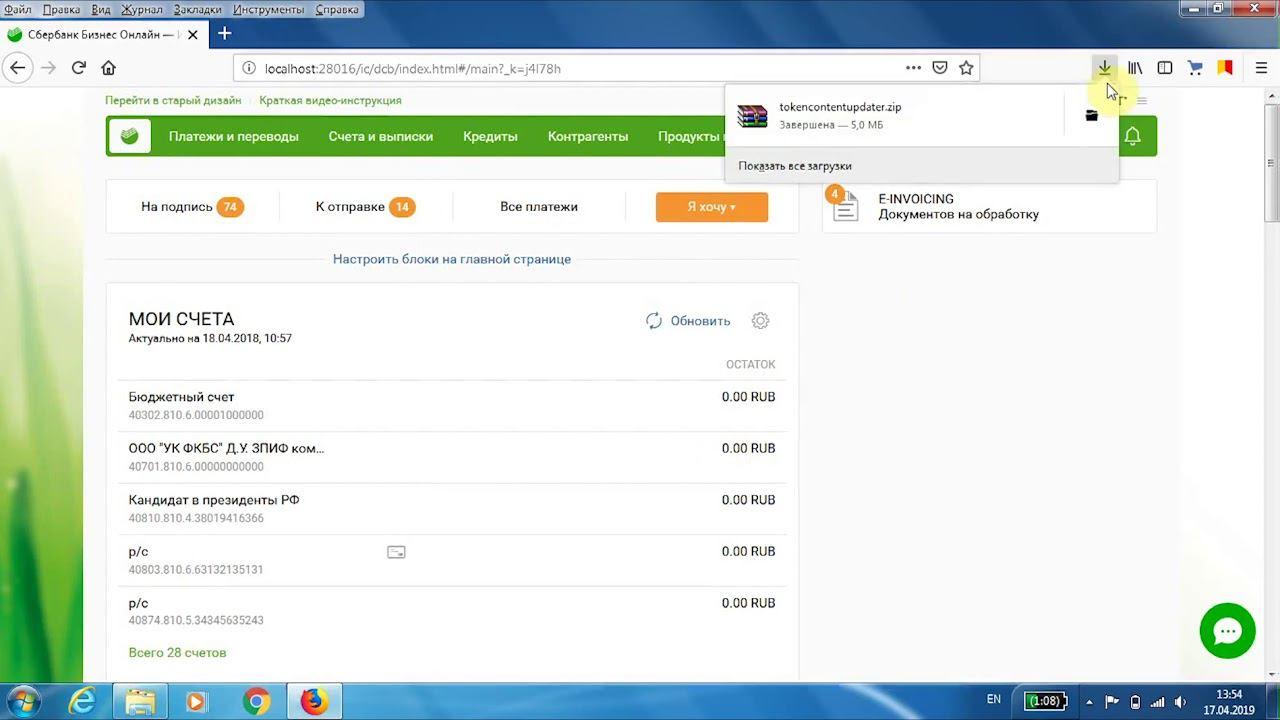Open the Файл menu

click(x=18, y=9)
